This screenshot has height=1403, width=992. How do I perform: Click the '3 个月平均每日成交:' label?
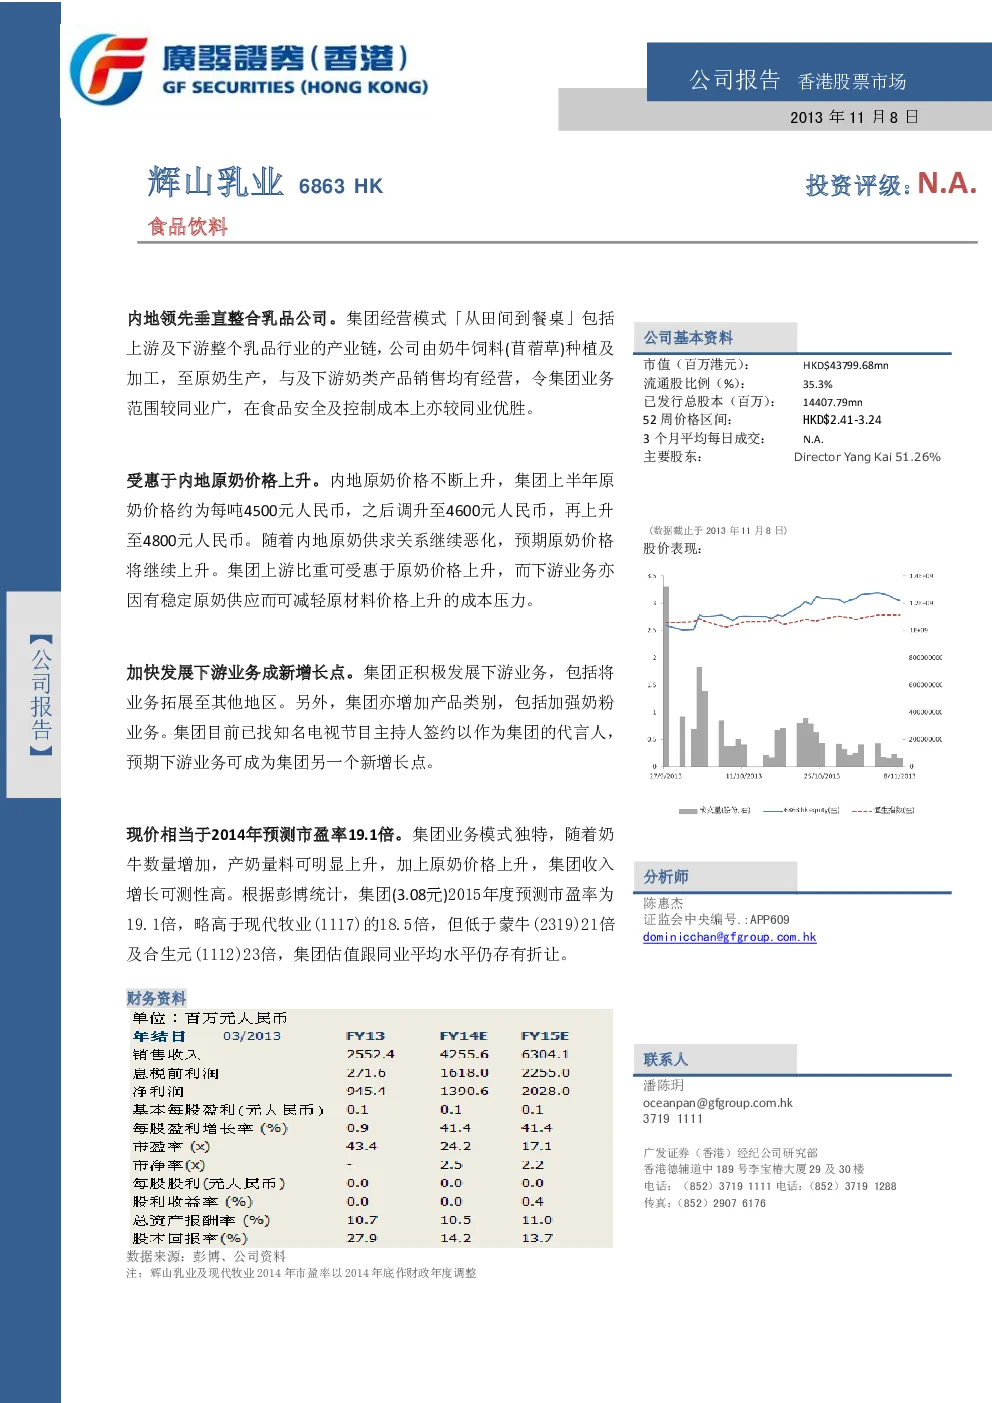coord(704,438)
